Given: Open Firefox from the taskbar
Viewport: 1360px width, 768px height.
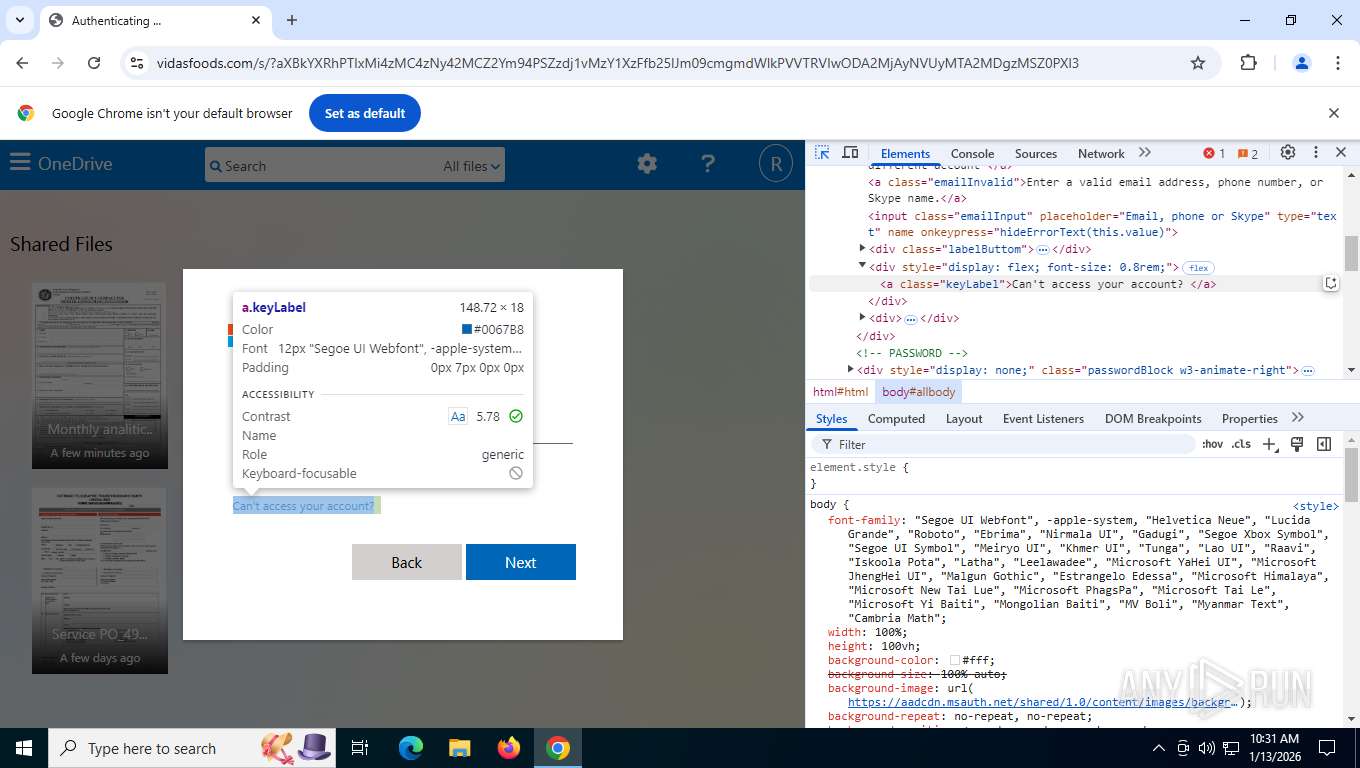Looking at the screenshot, I should (509, 748).
